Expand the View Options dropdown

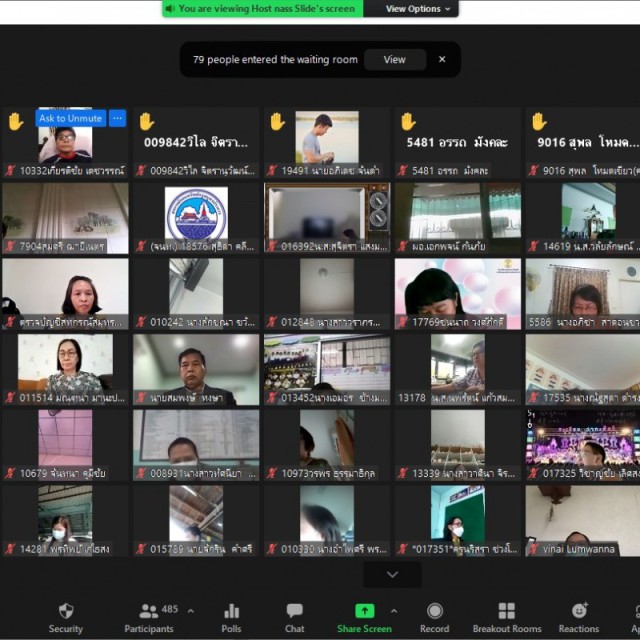tap(418, 9)
